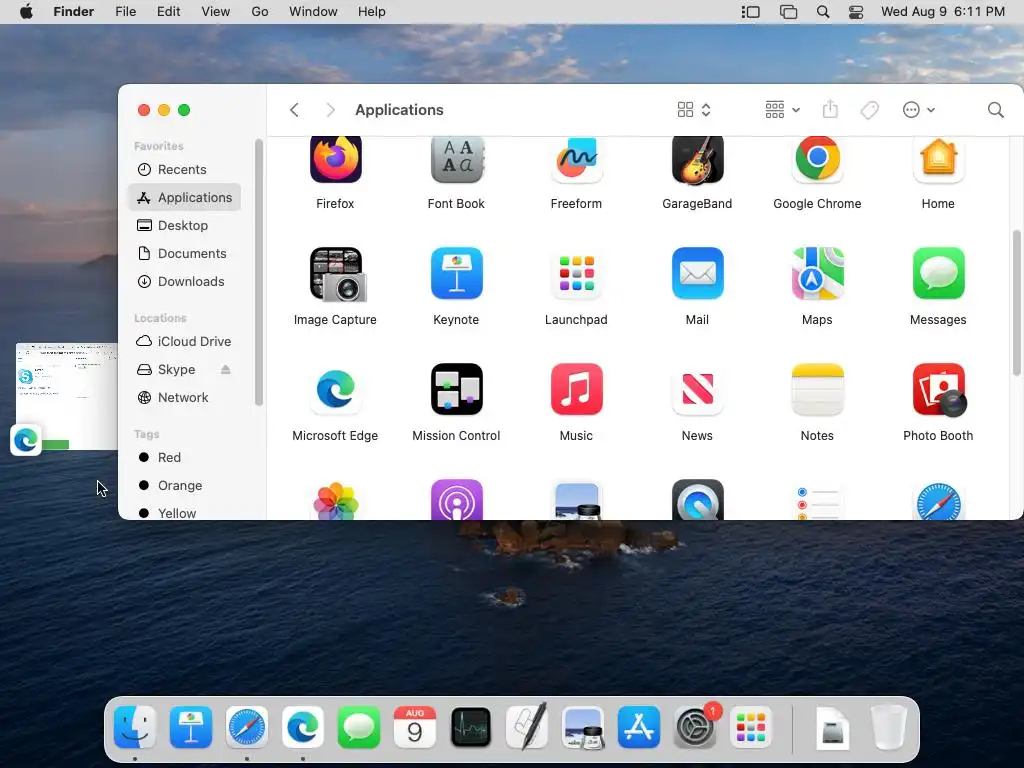Open the icon view switcher dropdown

click(694, 110)
